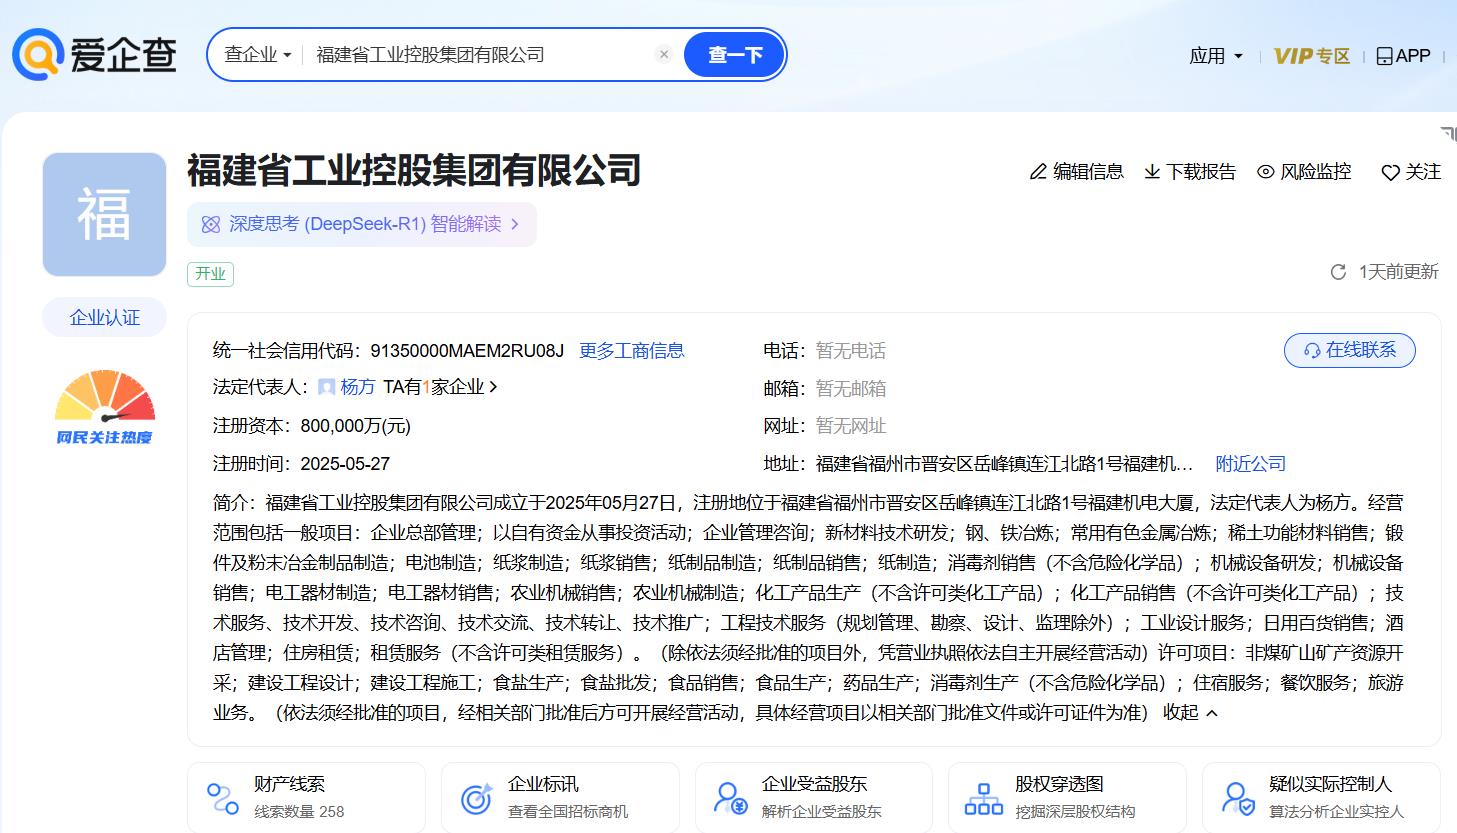Focus the company name search field

(480, 54)
